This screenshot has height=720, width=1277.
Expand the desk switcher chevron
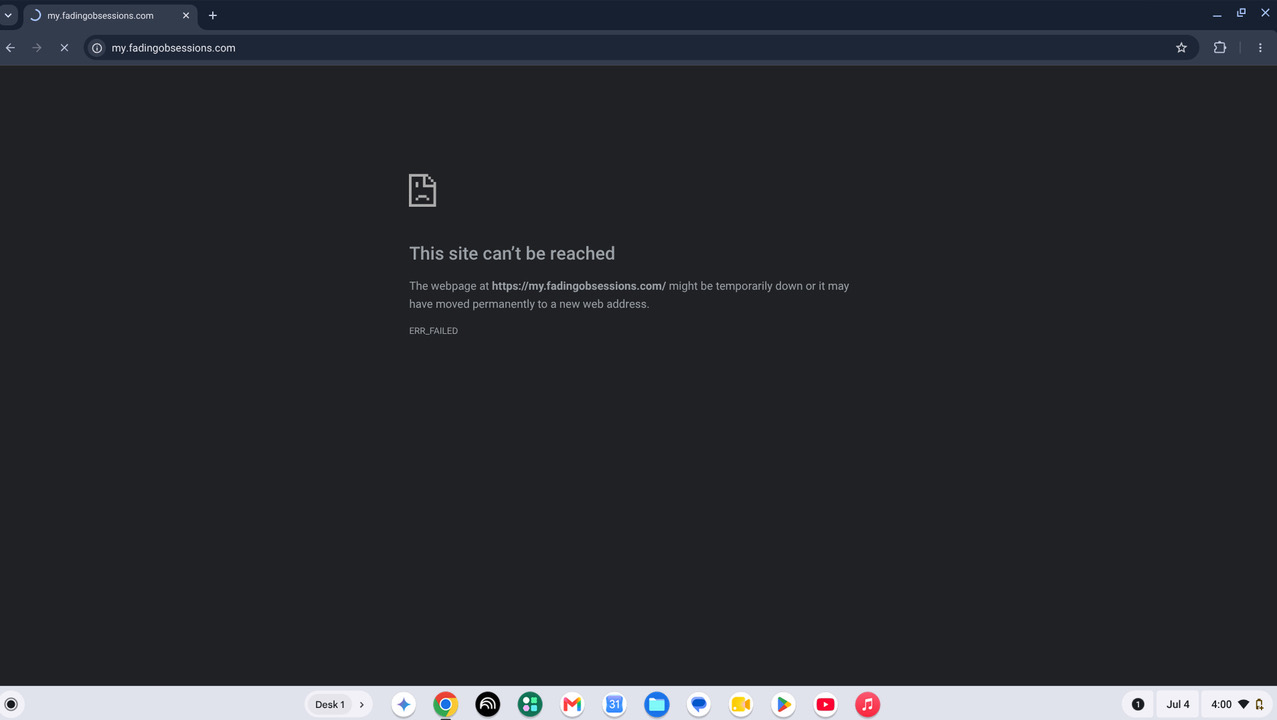pyautogui.click(x=362, y=704)
